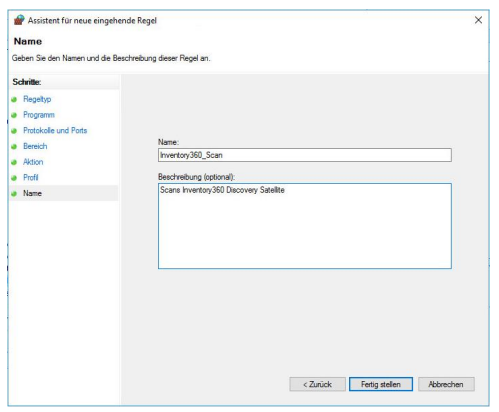
Task: Focus the Name input field
Action: 305,155
